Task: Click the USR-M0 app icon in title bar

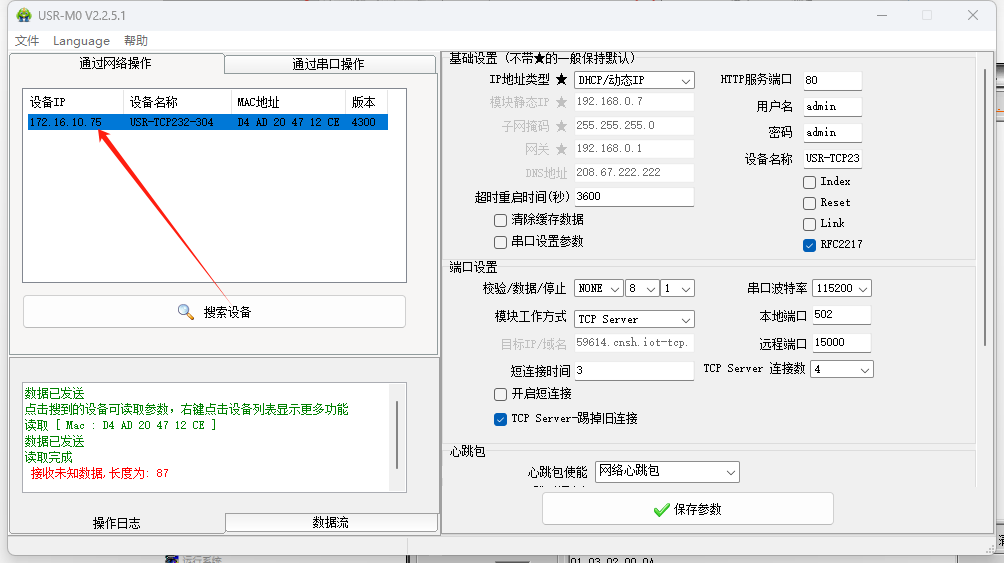Action: [24, 15]
